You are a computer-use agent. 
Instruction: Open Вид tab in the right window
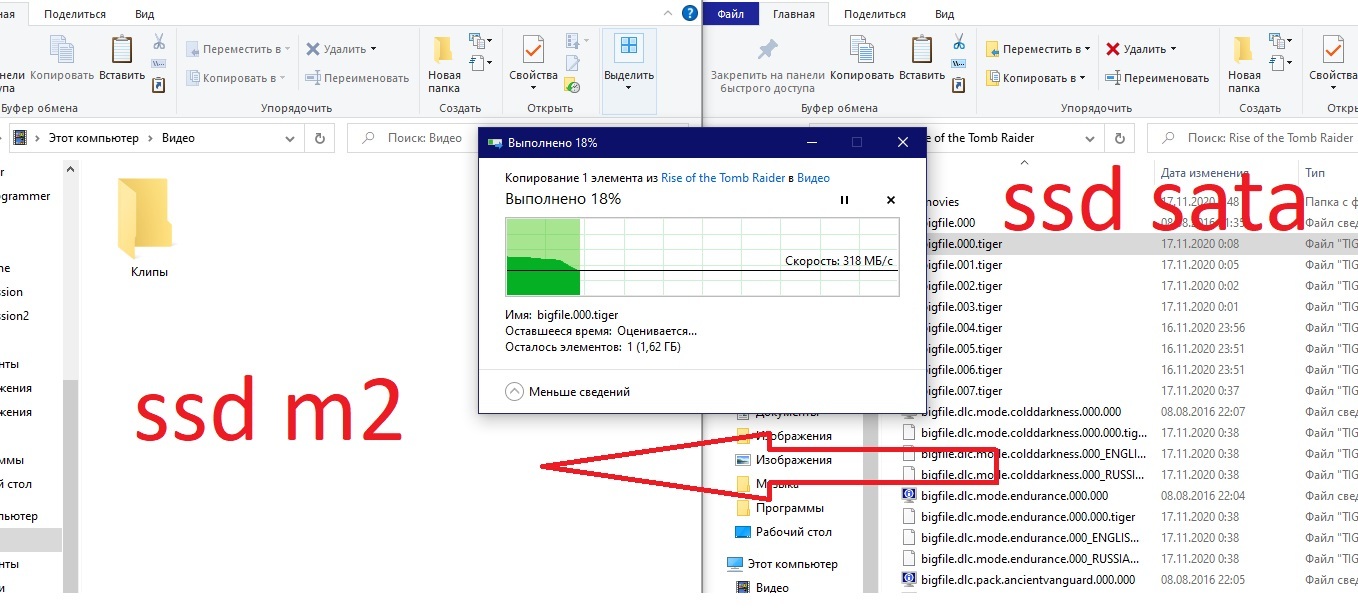pos(944,14)
